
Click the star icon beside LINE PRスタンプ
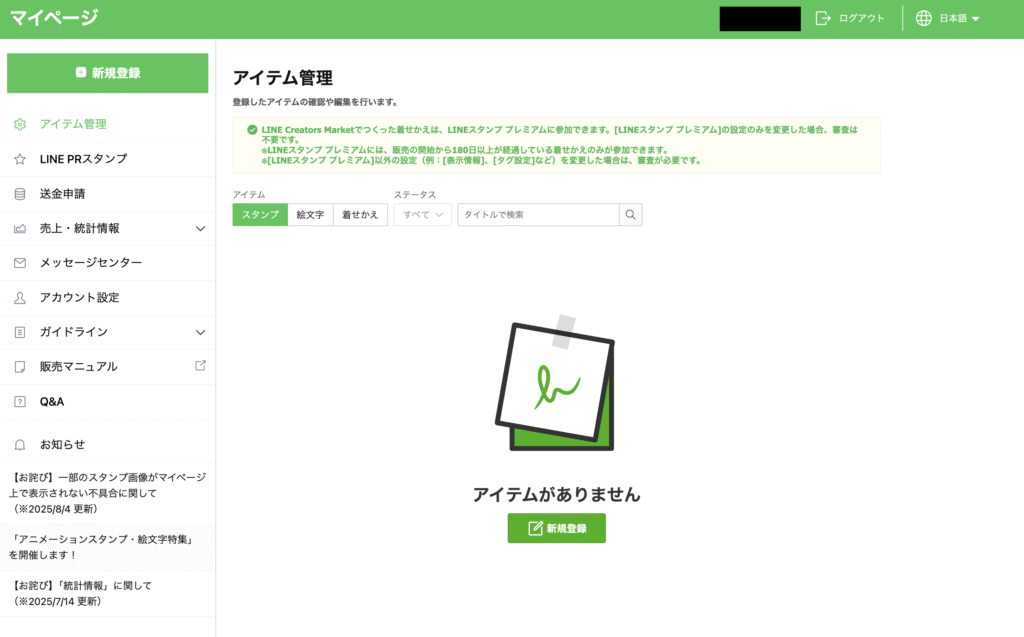point(20,159)
